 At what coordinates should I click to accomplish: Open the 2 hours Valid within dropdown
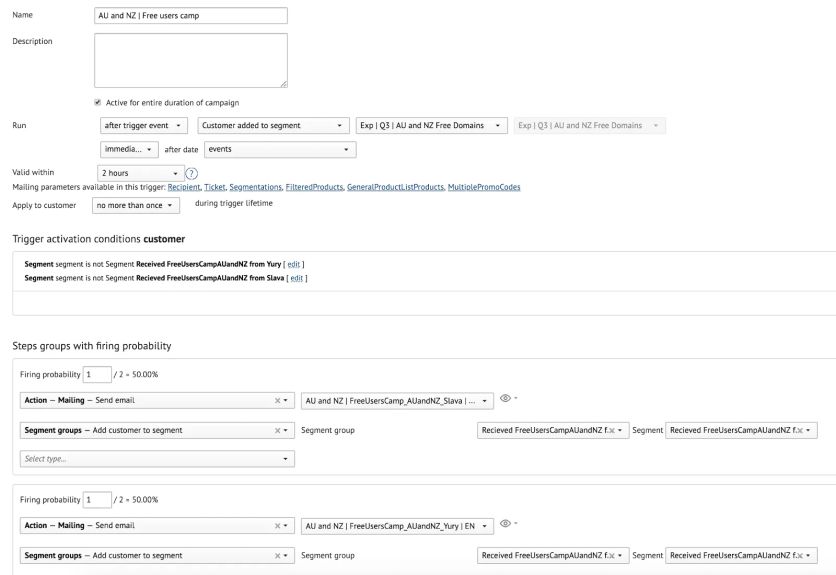tap(141, 173)
